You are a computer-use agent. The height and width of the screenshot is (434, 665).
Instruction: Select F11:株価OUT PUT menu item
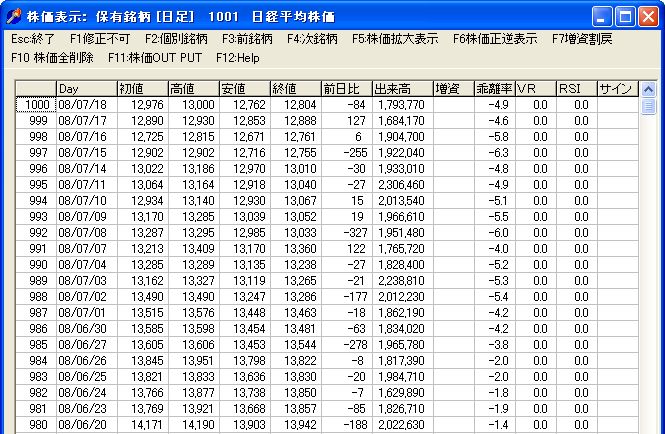coord(155,58)
